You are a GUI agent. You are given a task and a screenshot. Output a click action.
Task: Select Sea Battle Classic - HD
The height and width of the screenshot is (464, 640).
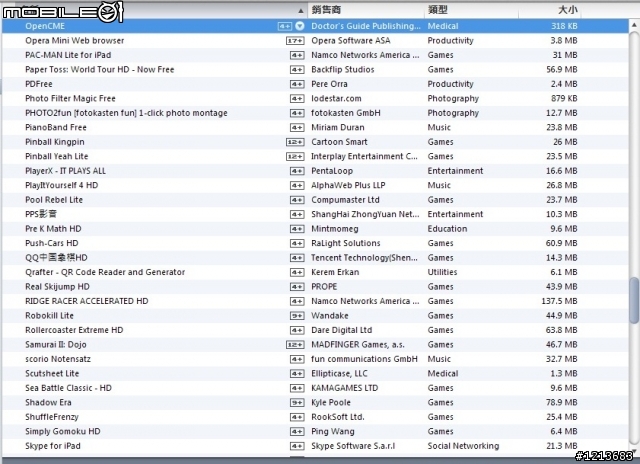click(x=315, y=388)
